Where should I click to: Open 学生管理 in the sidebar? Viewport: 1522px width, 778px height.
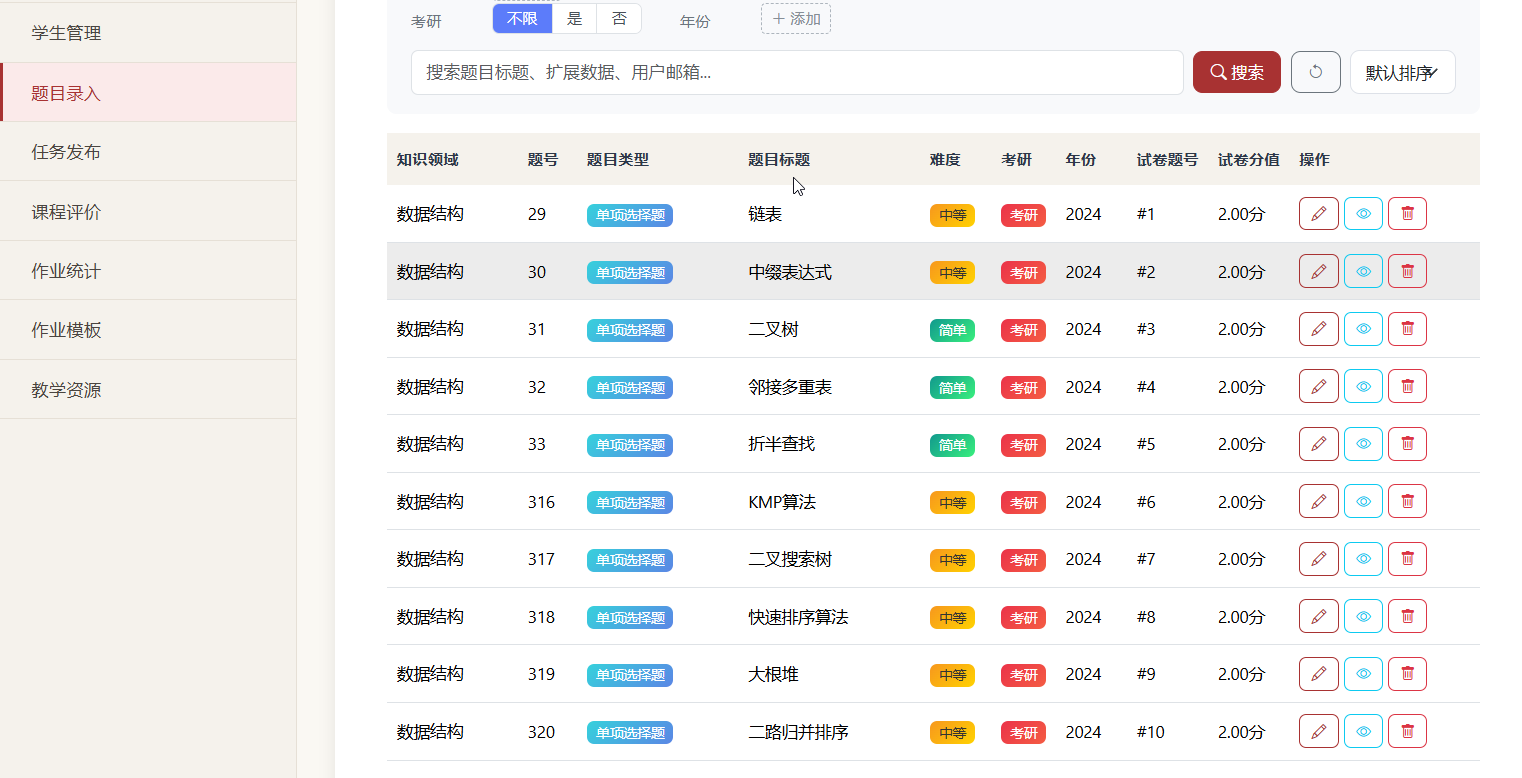click(x=148, y=33)
